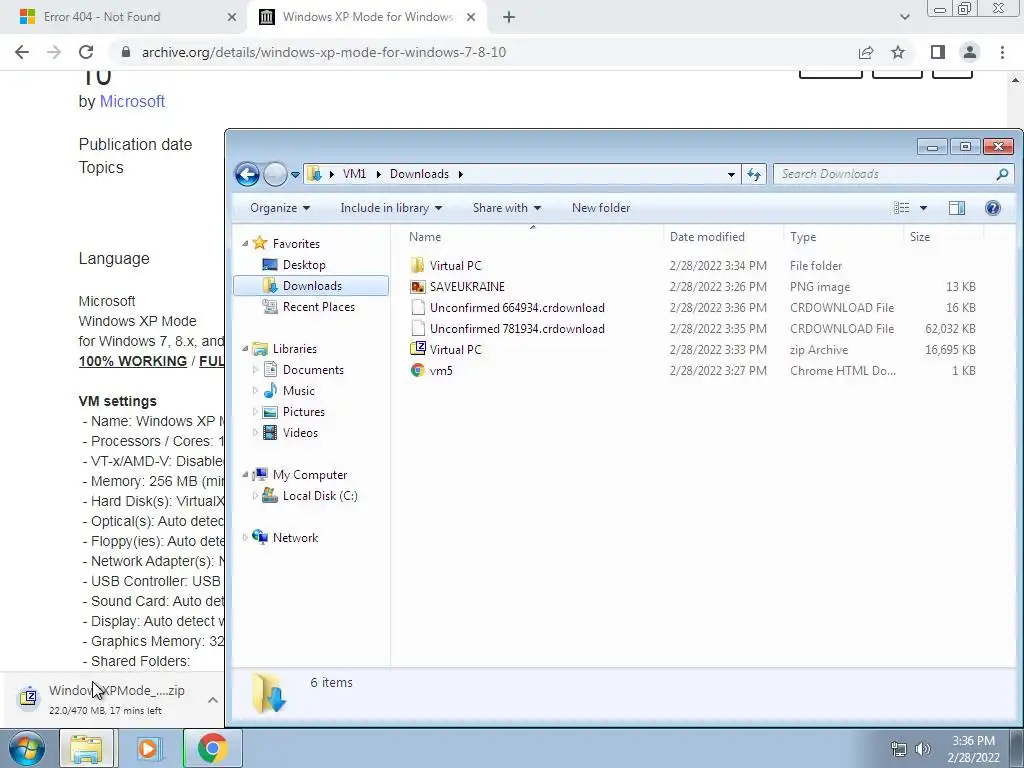Click the refresh button beside address bar in Explorer
This screenshot has height=768, width=1024.
point(754,174)
